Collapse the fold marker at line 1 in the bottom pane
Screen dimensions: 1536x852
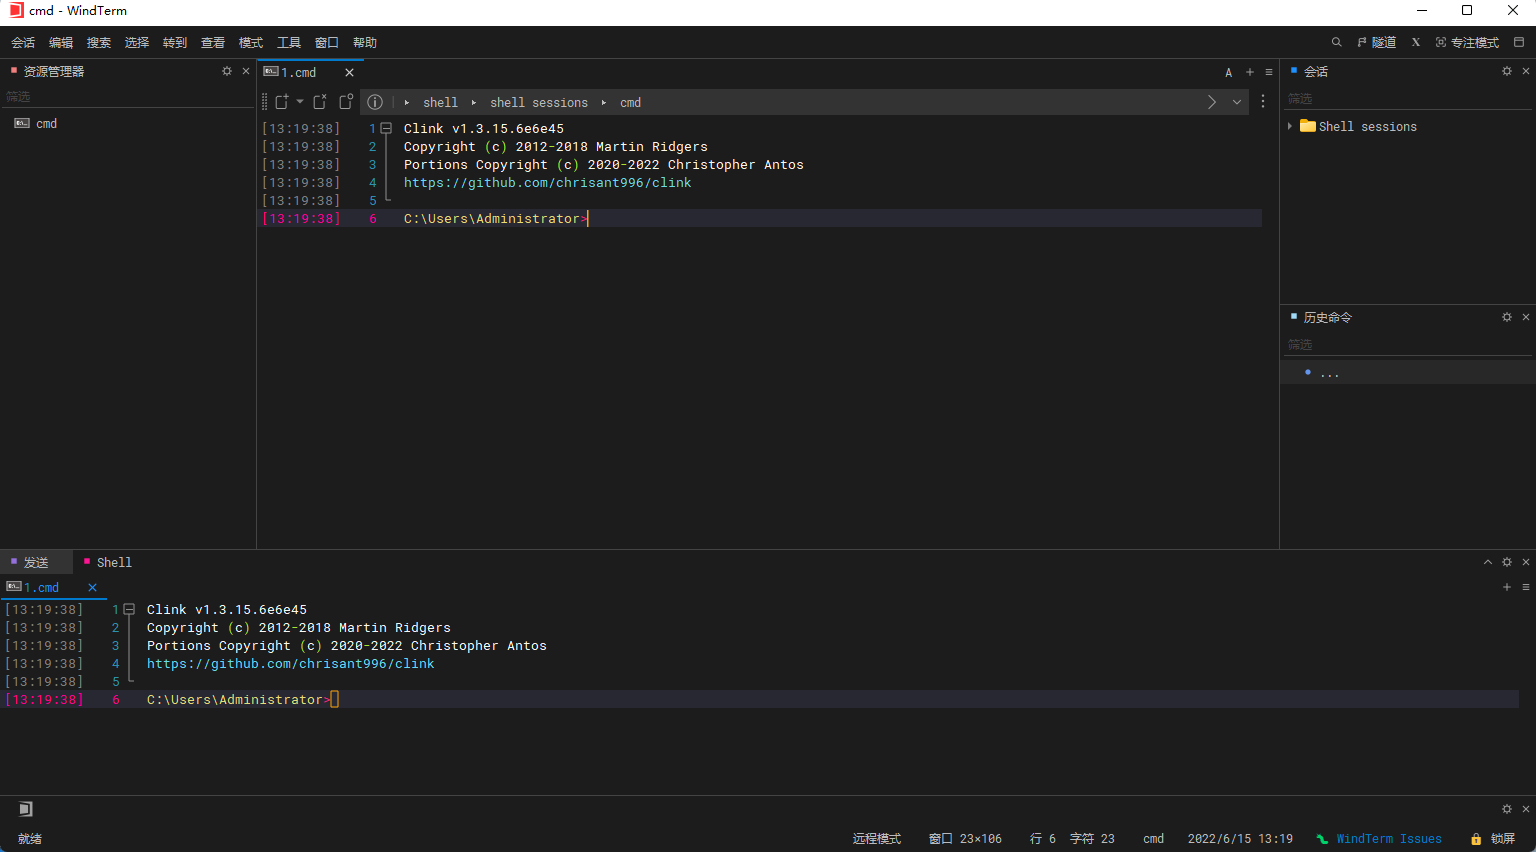pyautogui.click(x=129, y=609)
